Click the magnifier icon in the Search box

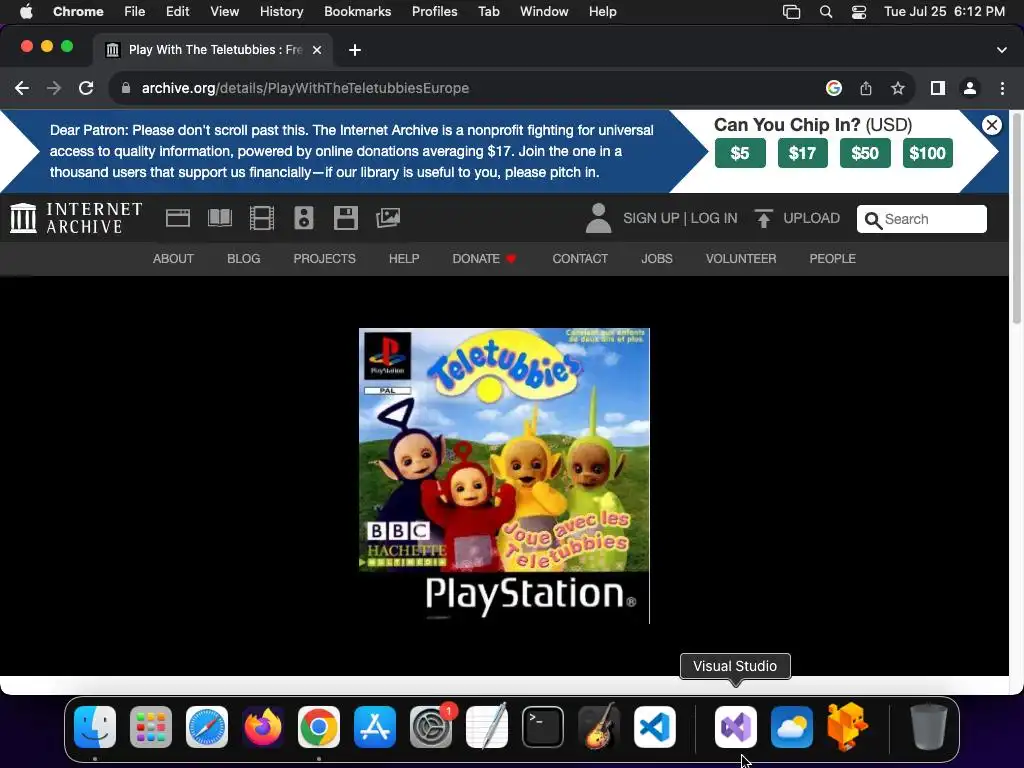pyautogui.click(x=872, y=220)
